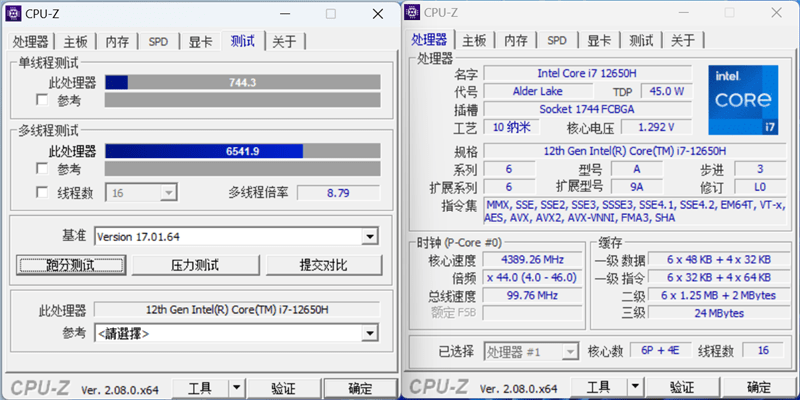Click the 跑分测试 benchmark button
This screenshot has width=800, height=400.
coord(68,265)
